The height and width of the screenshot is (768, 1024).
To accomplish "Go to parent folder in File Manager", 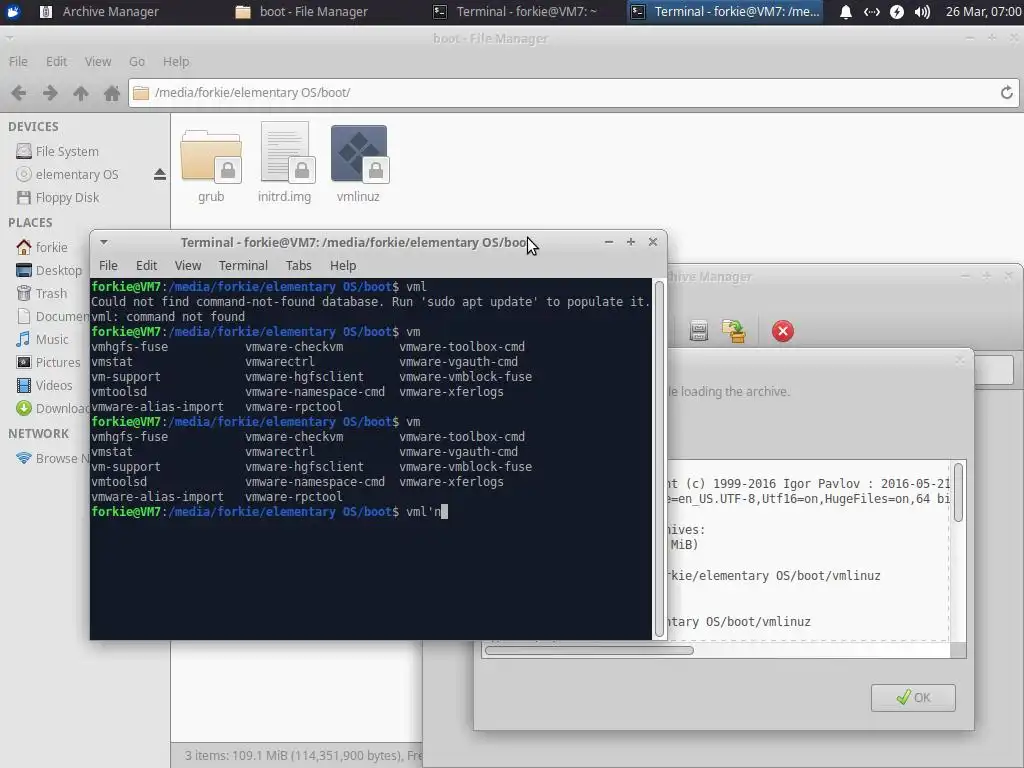I will pyautogui.click(x=80, y=93).
